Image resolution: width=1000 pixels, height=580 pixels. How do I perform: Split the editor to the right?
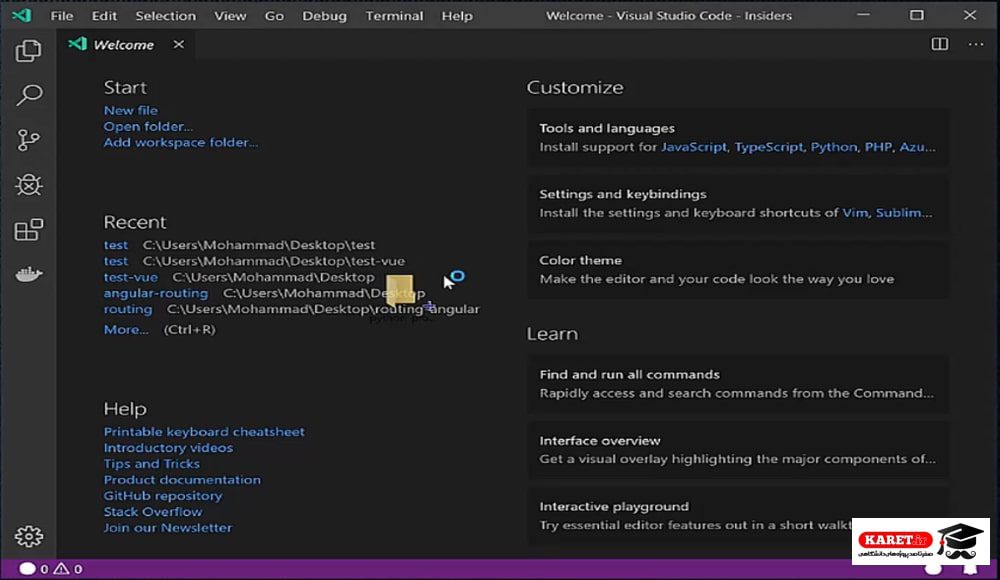pos(939,44)
